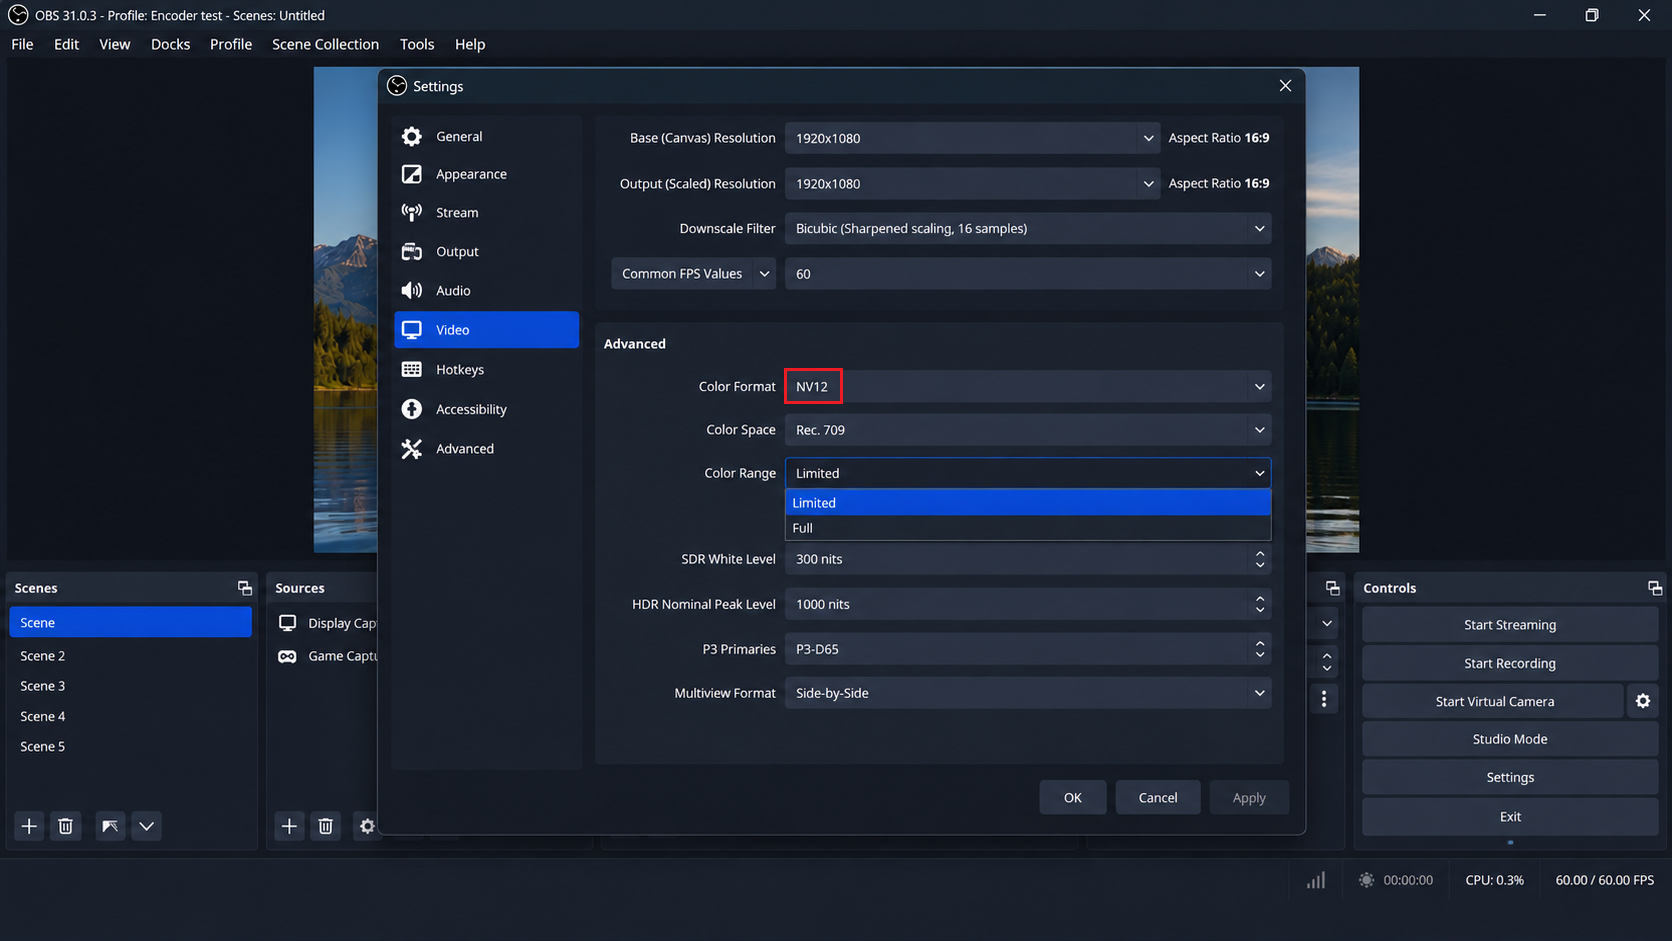Open the Color Space dropdown
This screenshot has height=941, width=1672.
[x=1028, y=430]
